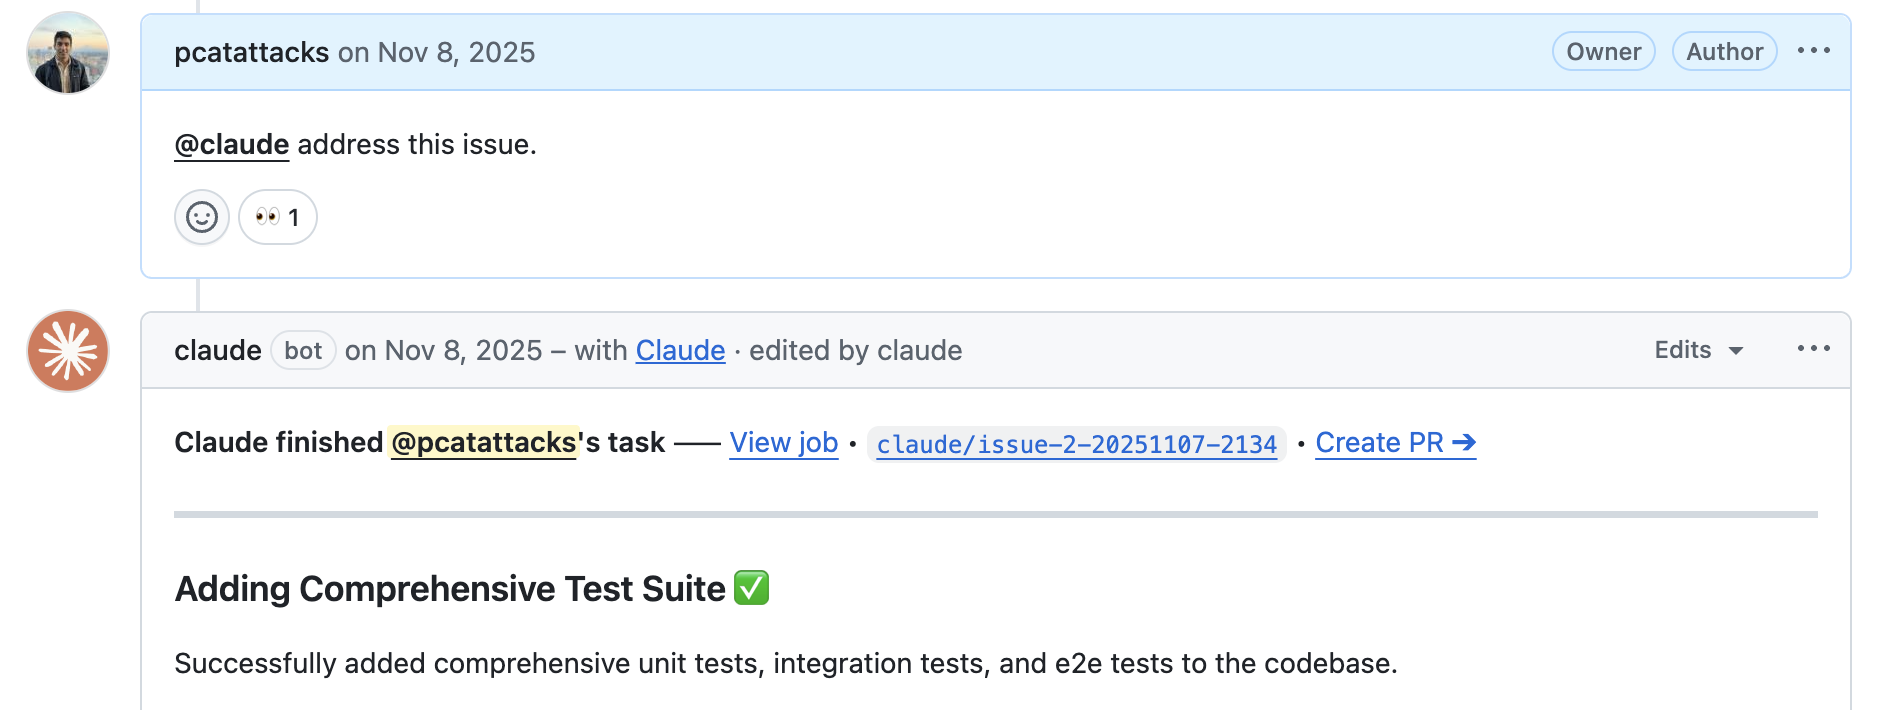Open the three-dot menu on pcatattacks' comment
The image size is (1880, 710).
1813,51
